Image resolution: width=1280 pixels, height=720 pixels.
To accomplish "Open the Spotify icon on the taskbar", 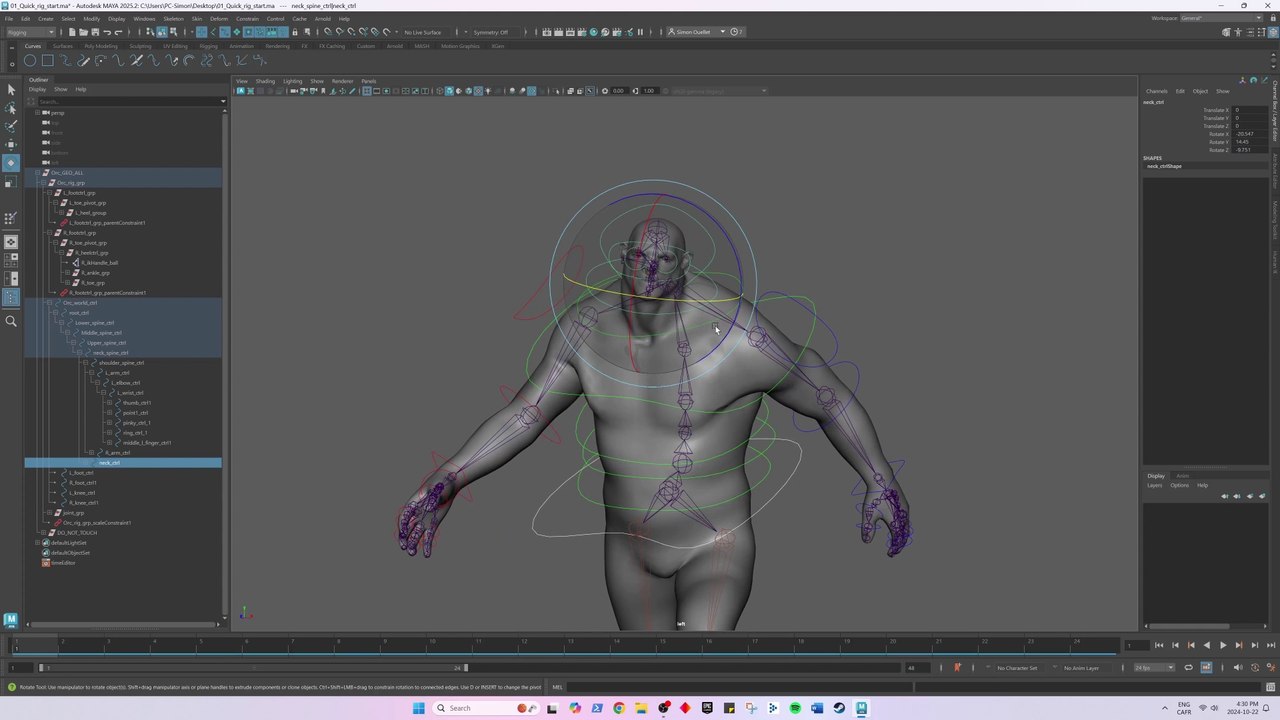I will point(795,708).
